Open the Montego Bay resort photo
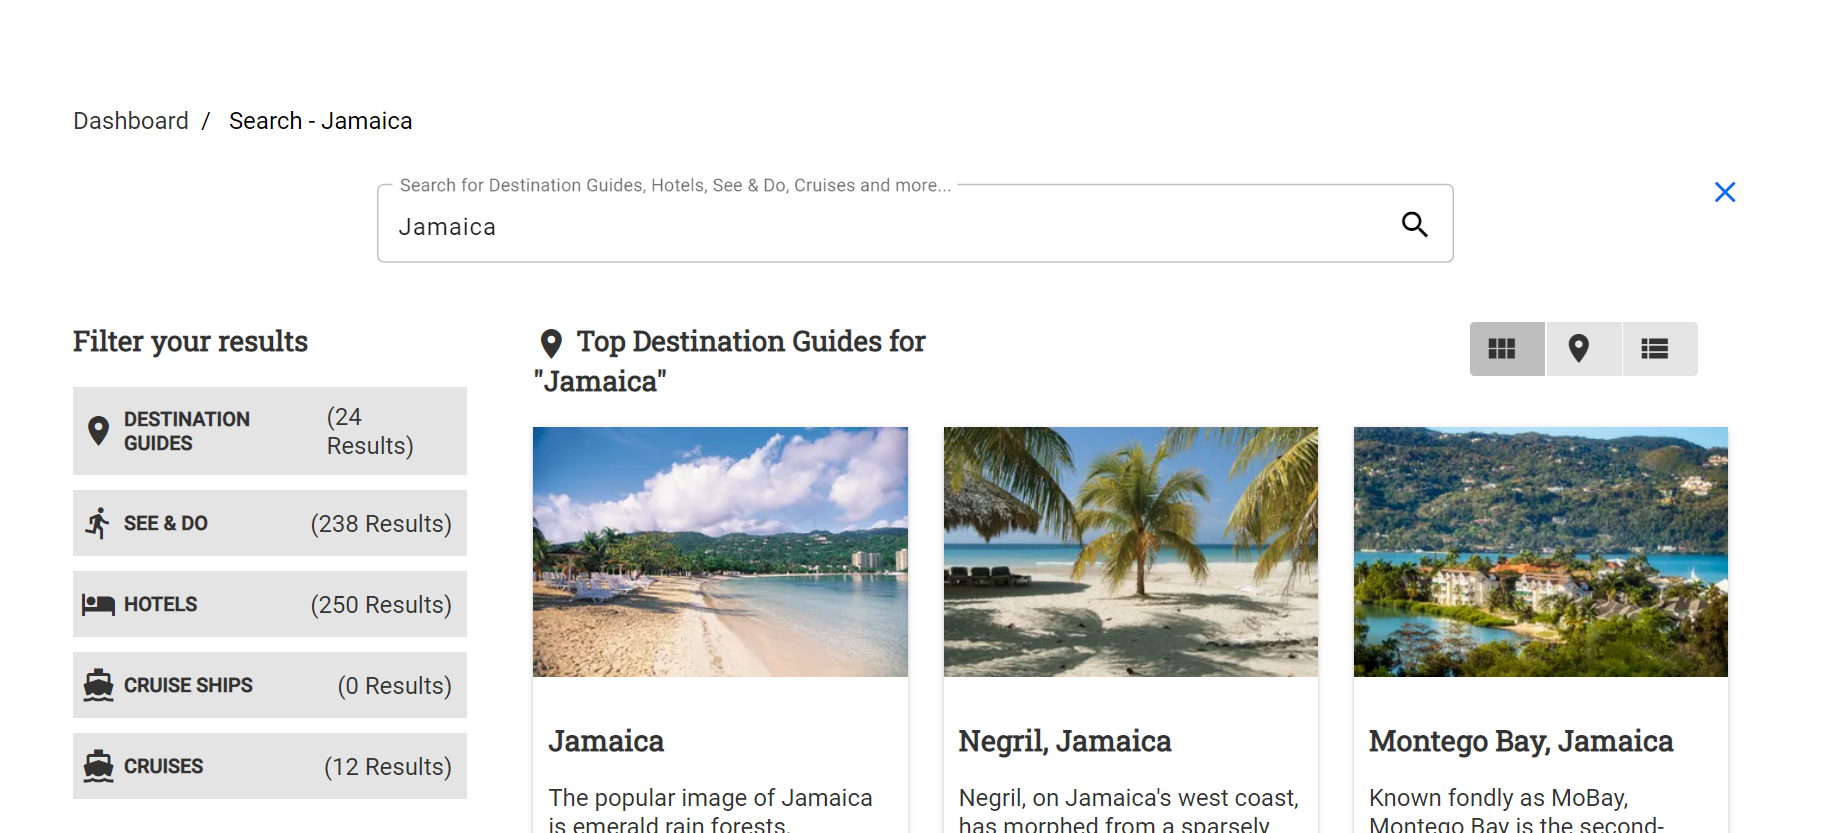Image resolution: width=1822 pixels, height=833 pixels. [1540, 552]
